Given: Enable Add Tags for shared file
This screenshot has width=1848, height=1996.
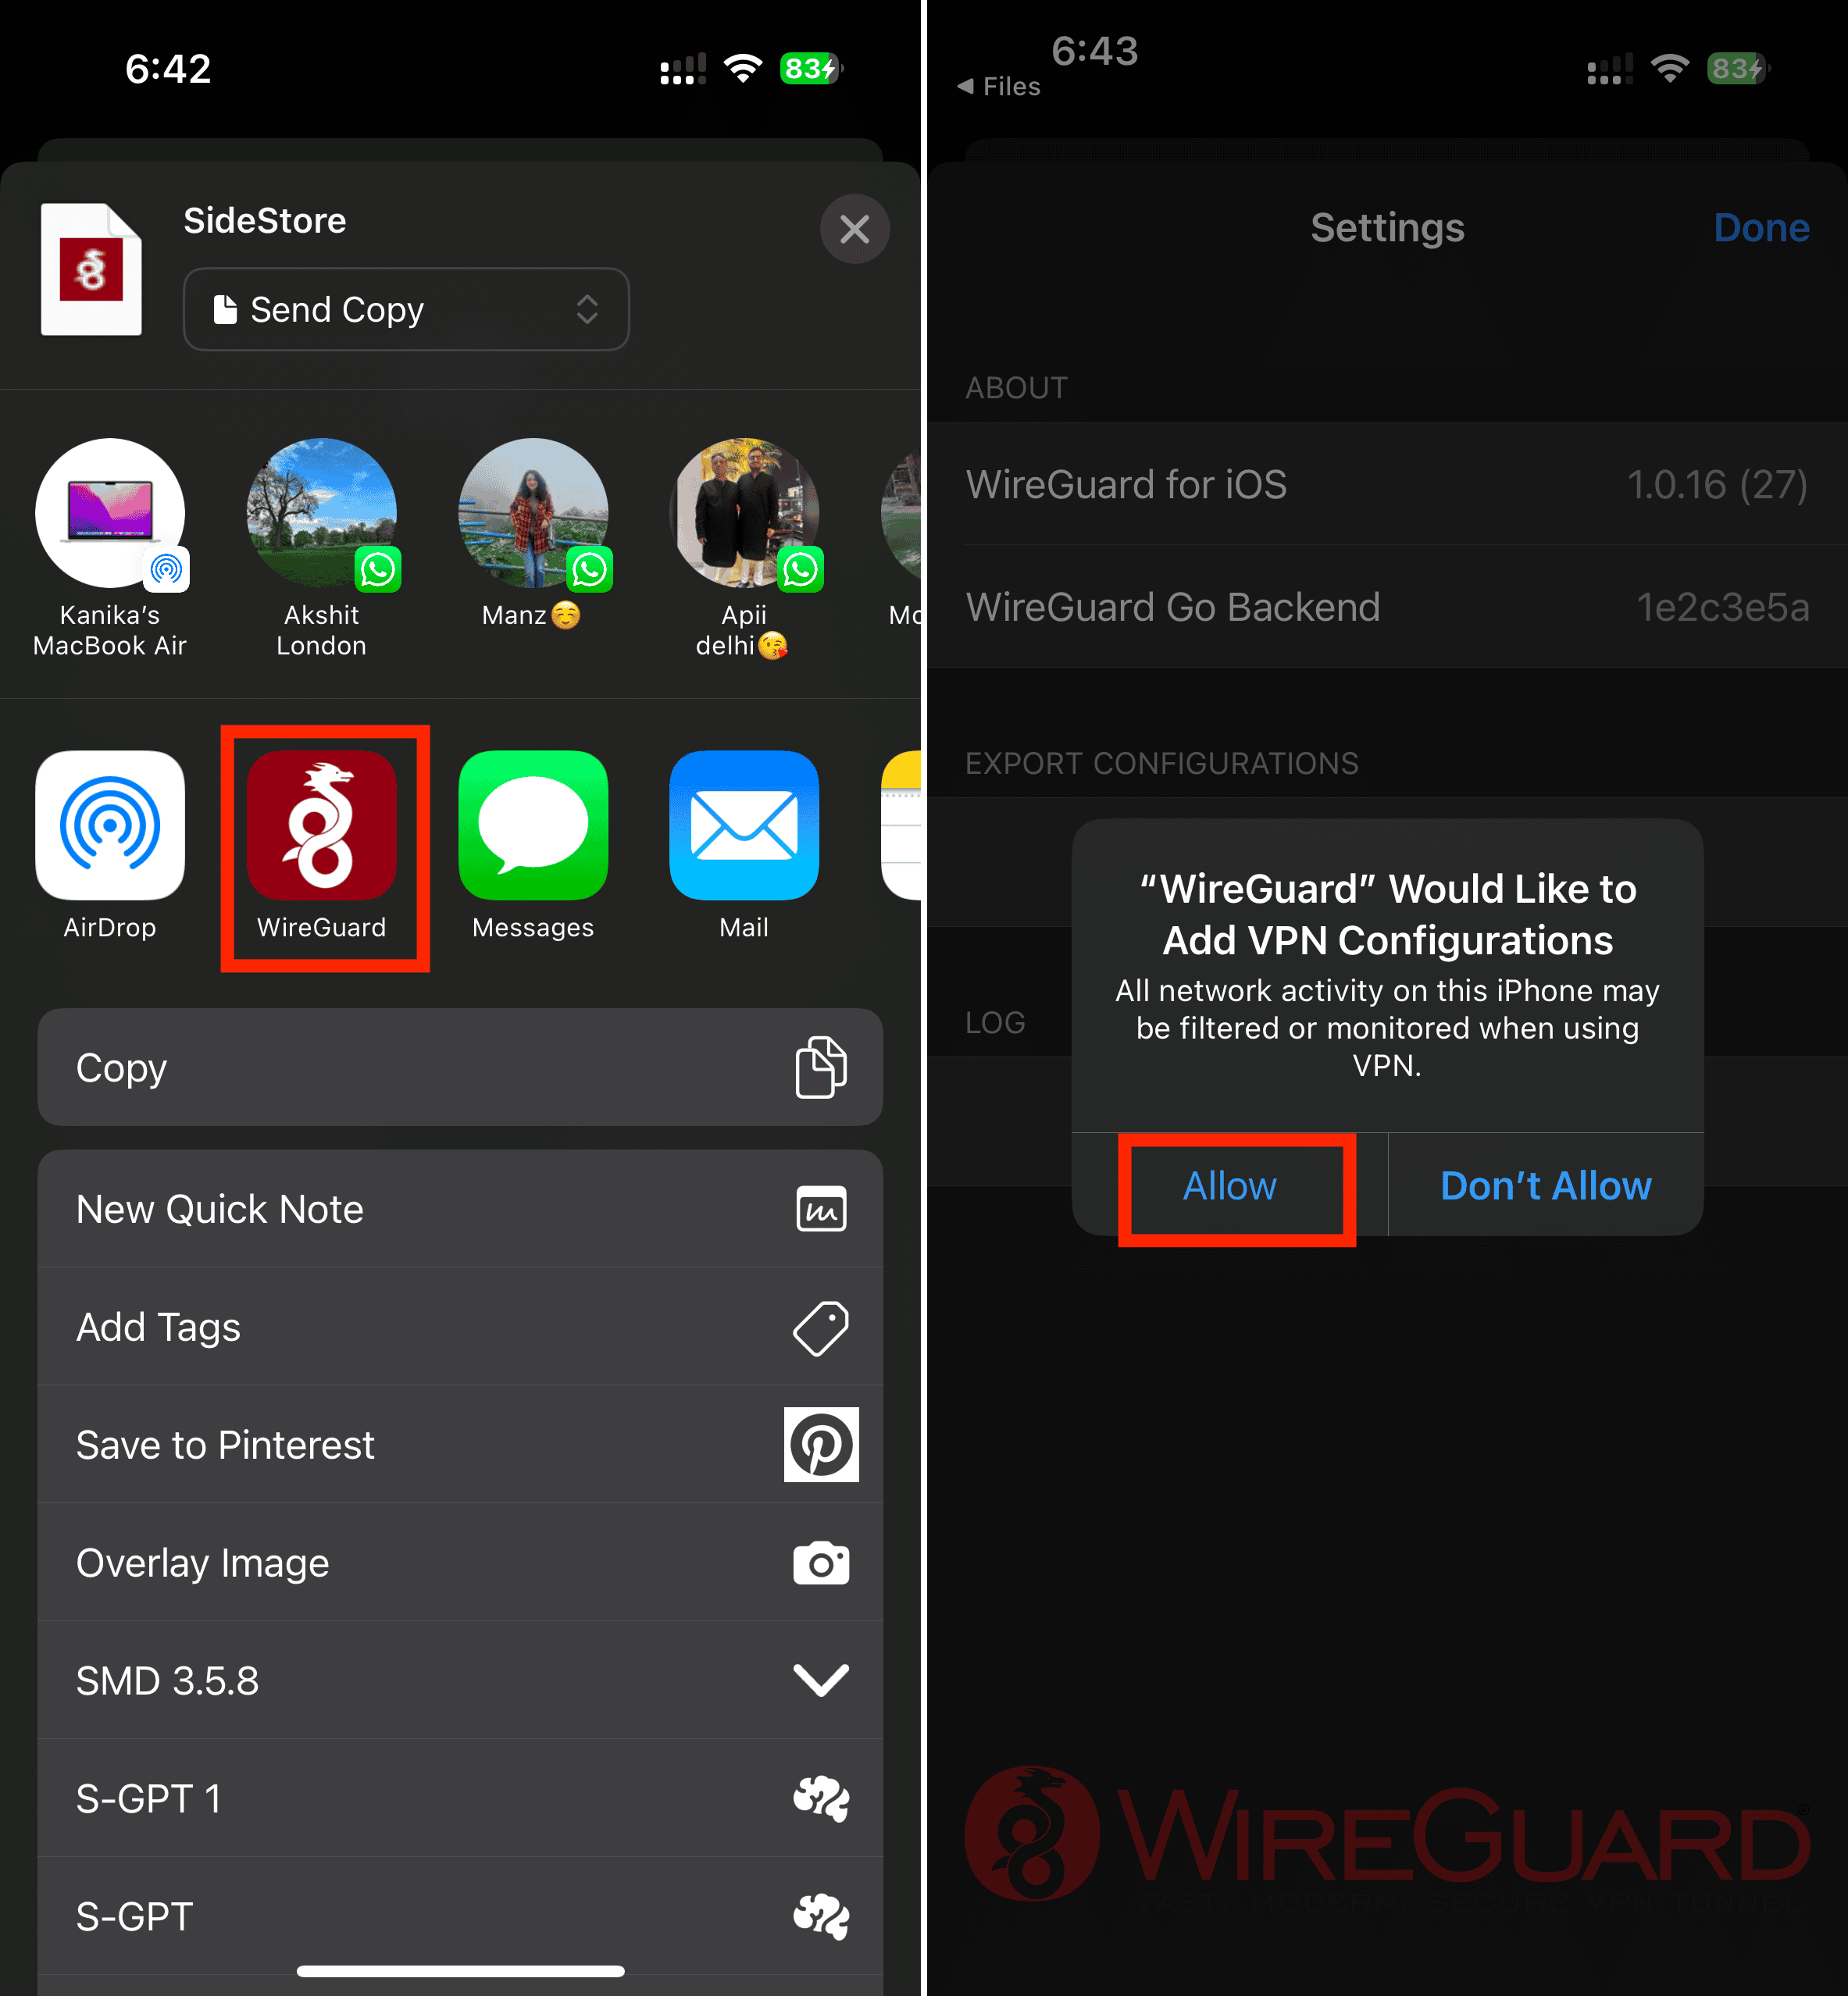Looking at the screenshot, I should point(459,1325).
